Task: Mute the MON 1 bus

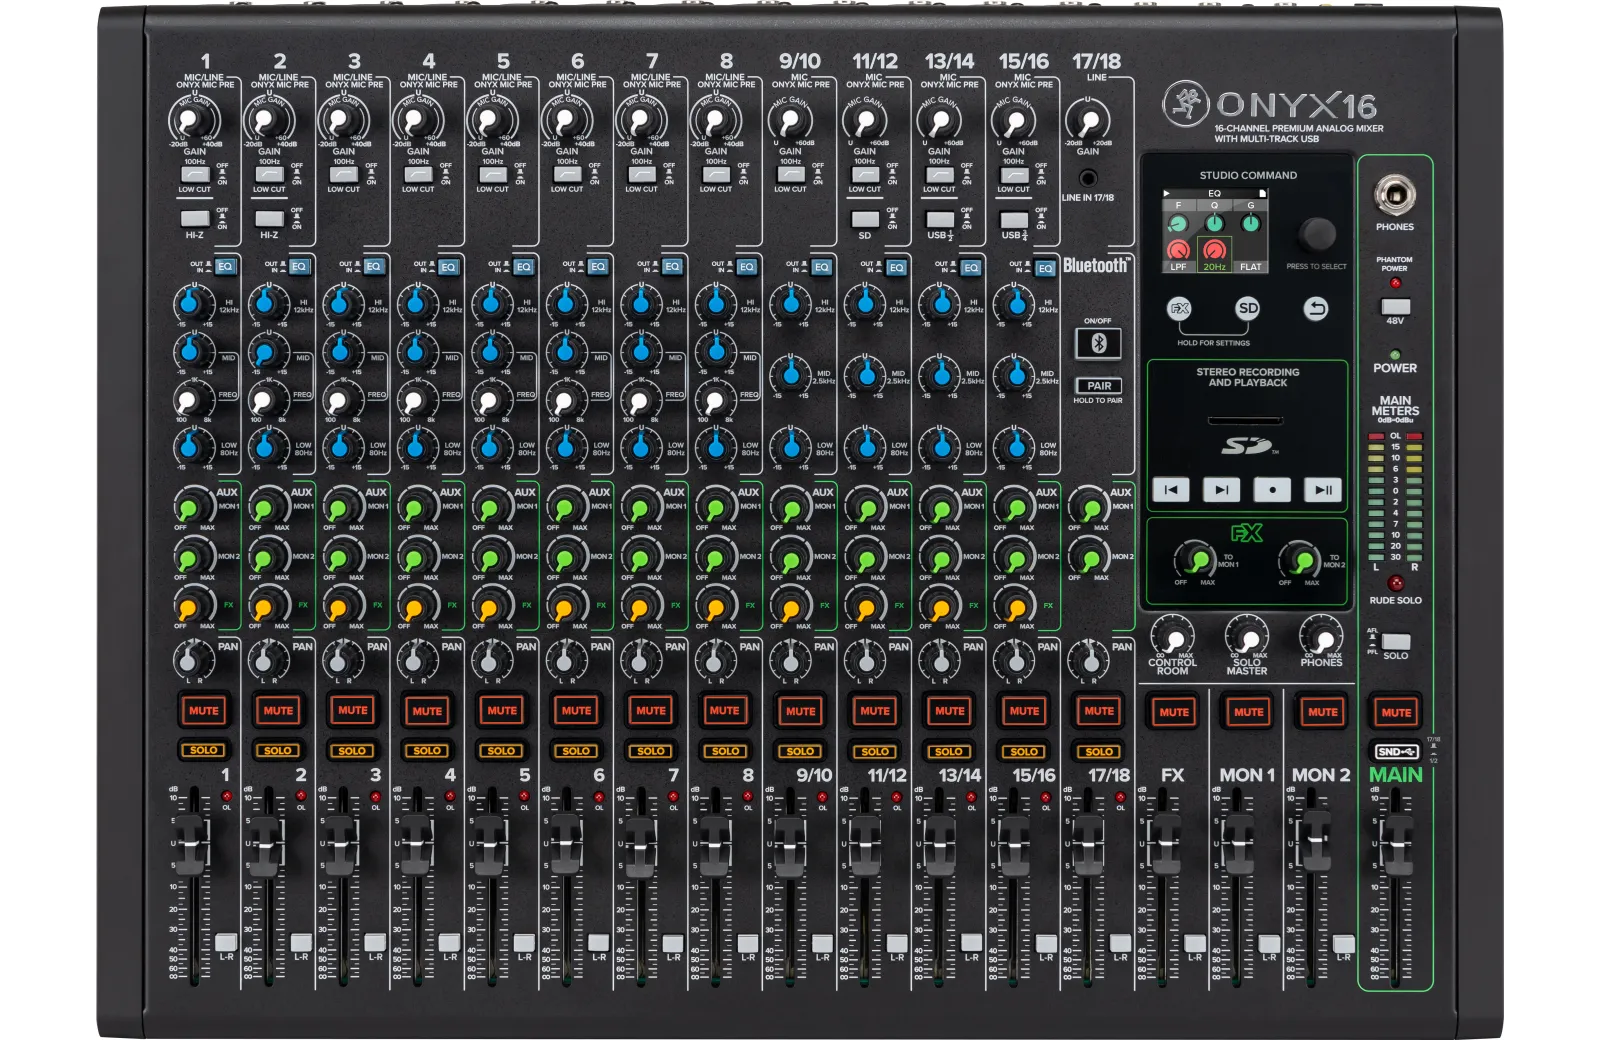Action: [x=1248, y=712]
